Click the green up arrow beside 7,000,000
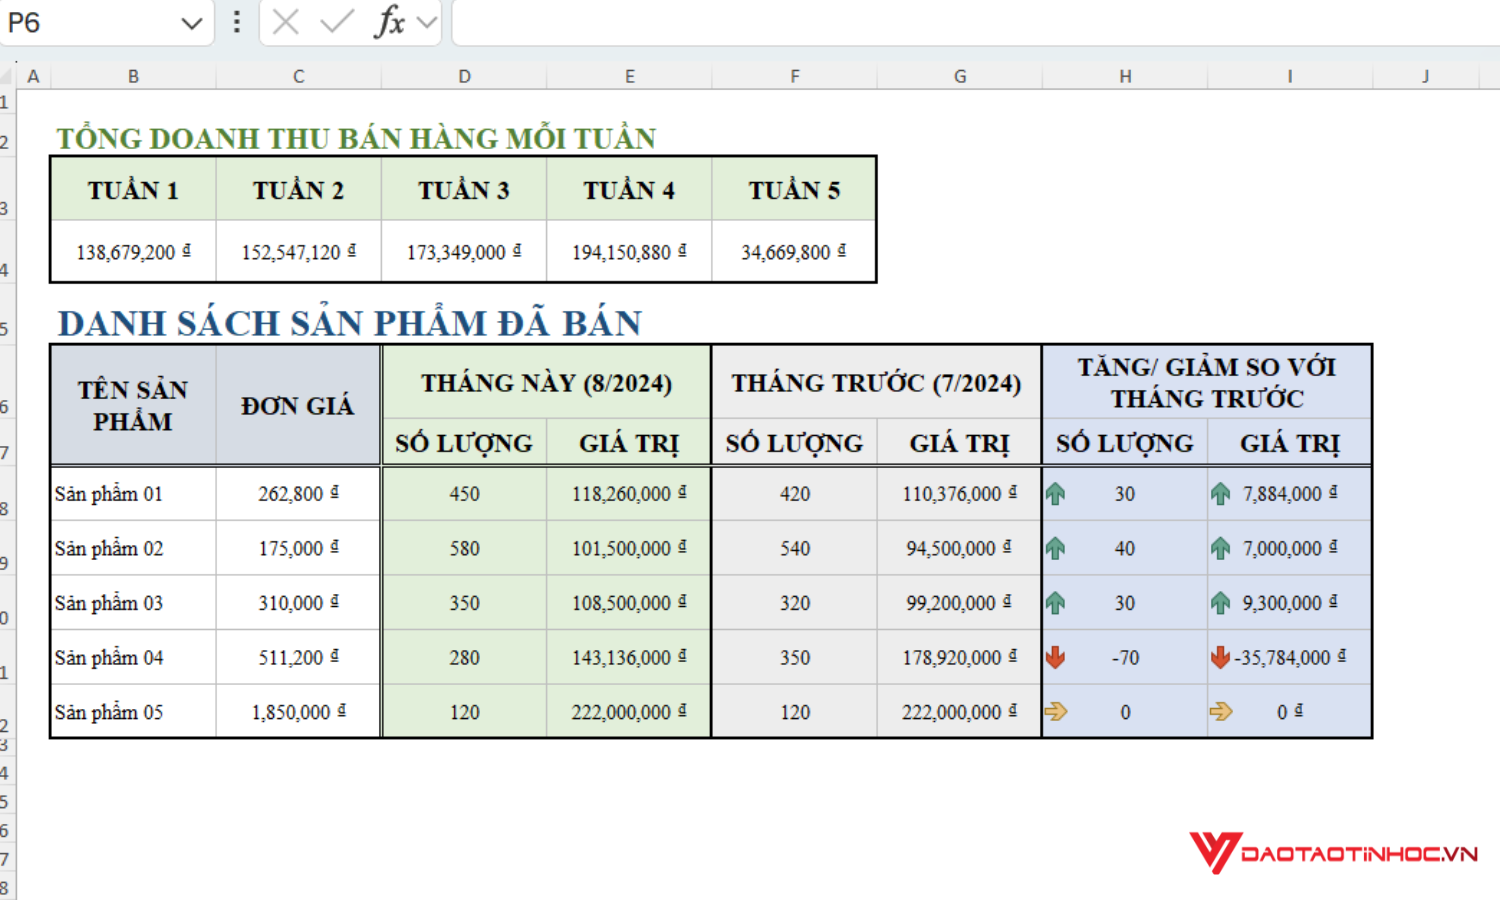 1221,549
